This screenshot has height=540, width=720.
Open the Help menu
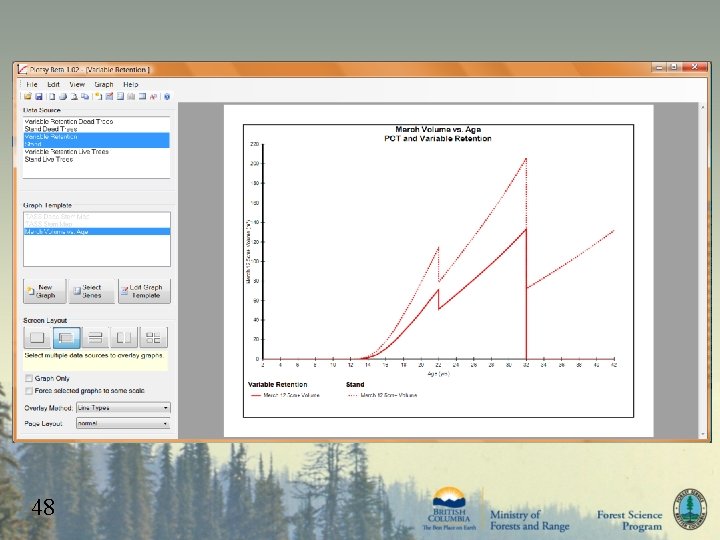click(x=130, y=84)
